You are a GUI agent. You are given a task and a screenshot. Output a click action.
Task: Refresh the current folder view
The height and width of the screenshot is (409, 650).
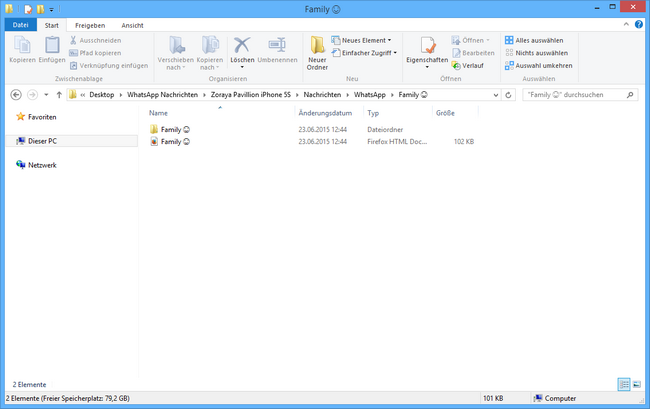tap(509, 95)
